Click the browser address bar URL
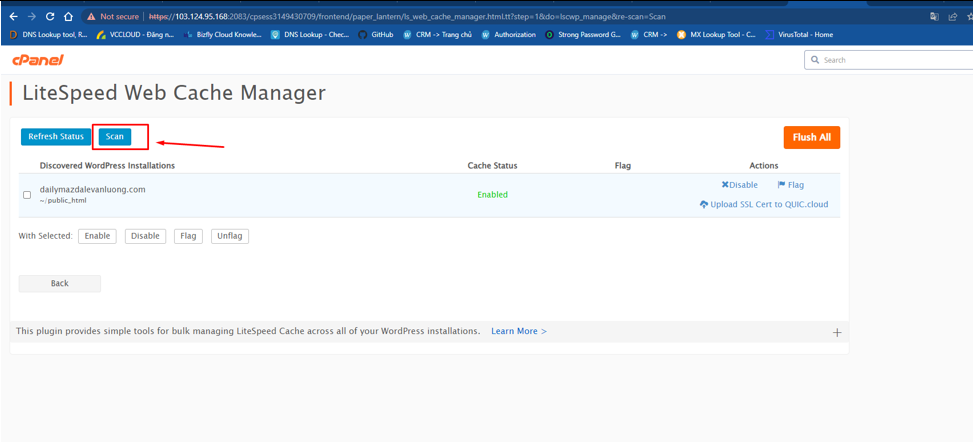The image size is (973, 443). coord(408,17)
